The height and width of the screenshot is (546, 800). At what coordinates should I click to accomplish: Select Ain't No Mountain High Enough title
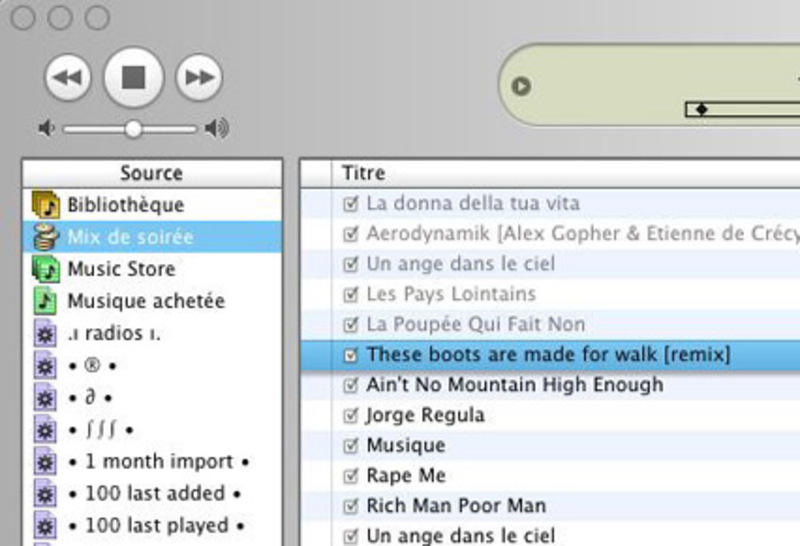pos(515,385)
